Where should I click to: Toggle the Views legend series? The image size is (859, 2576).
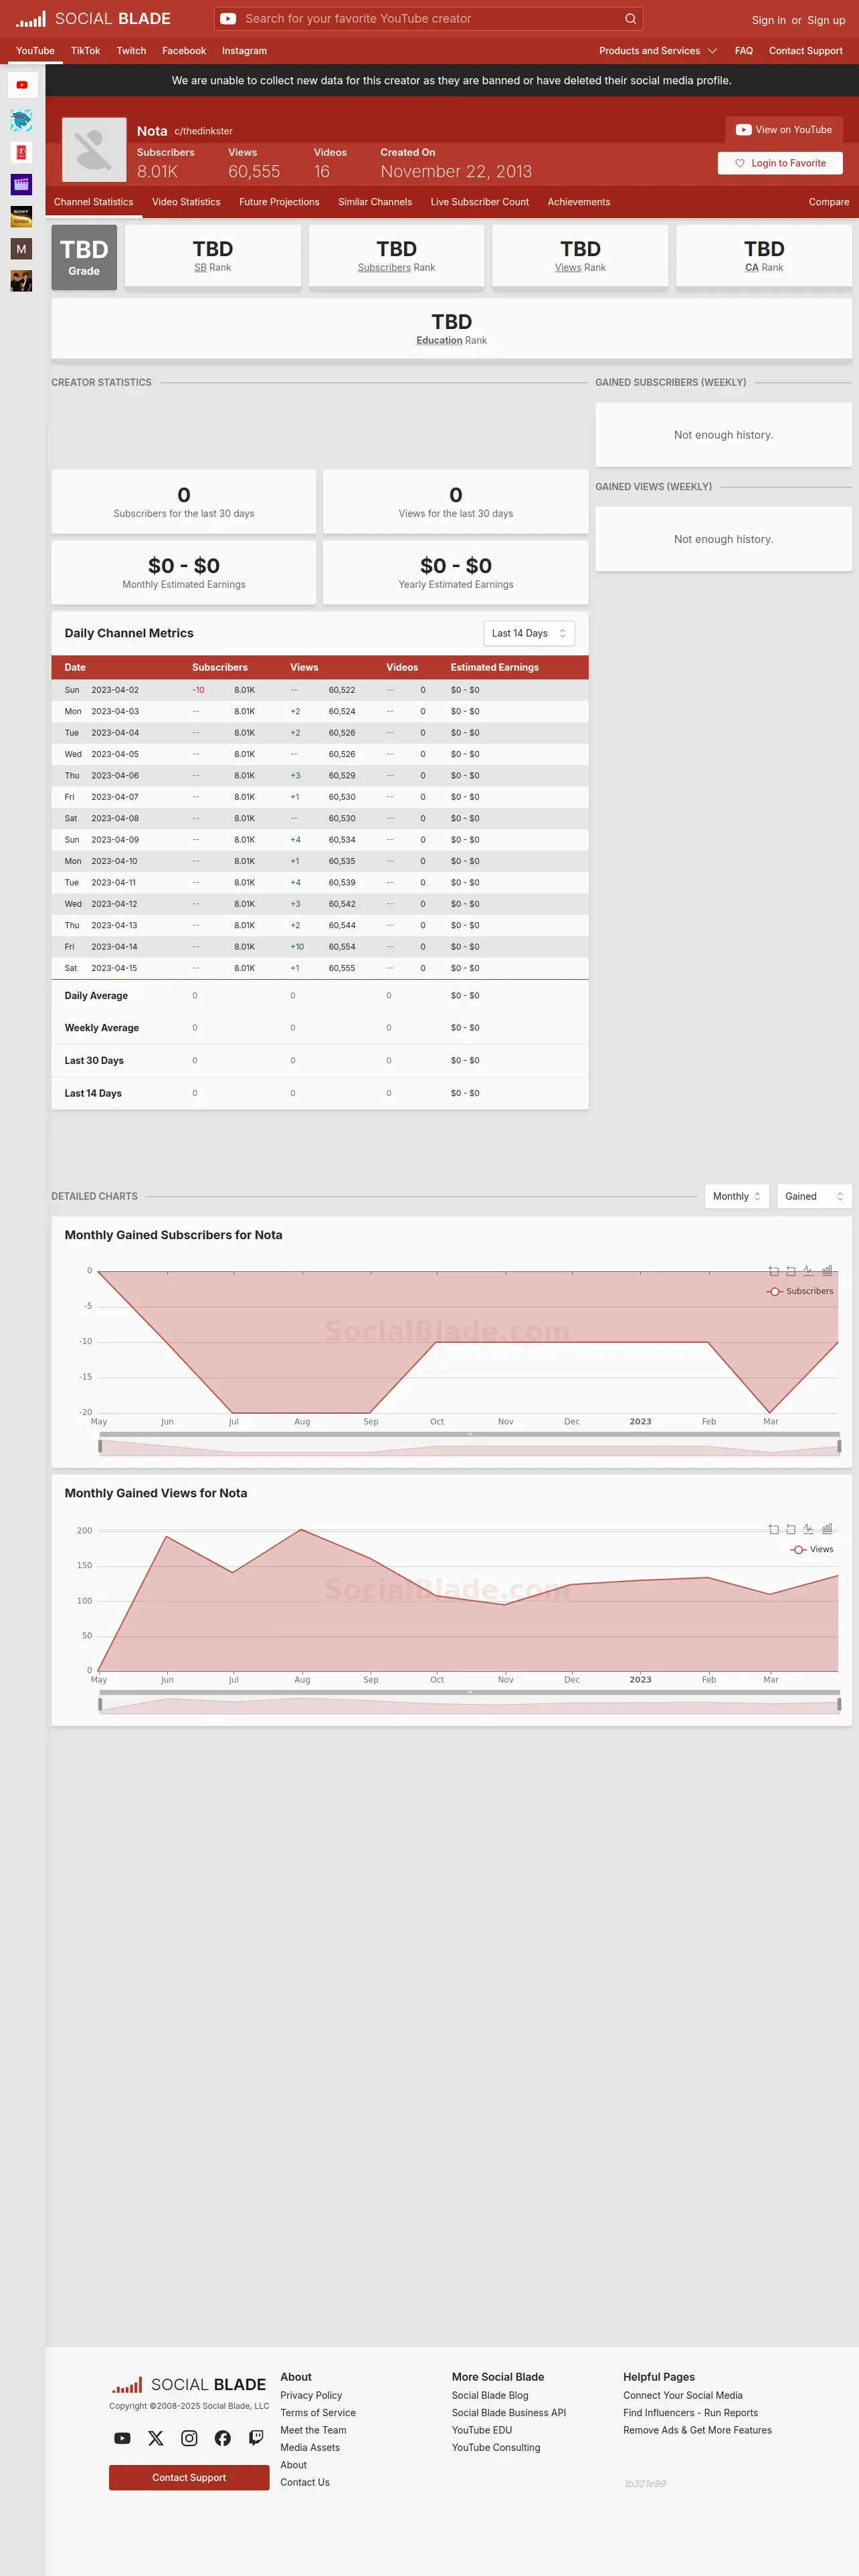(812, 1549)
